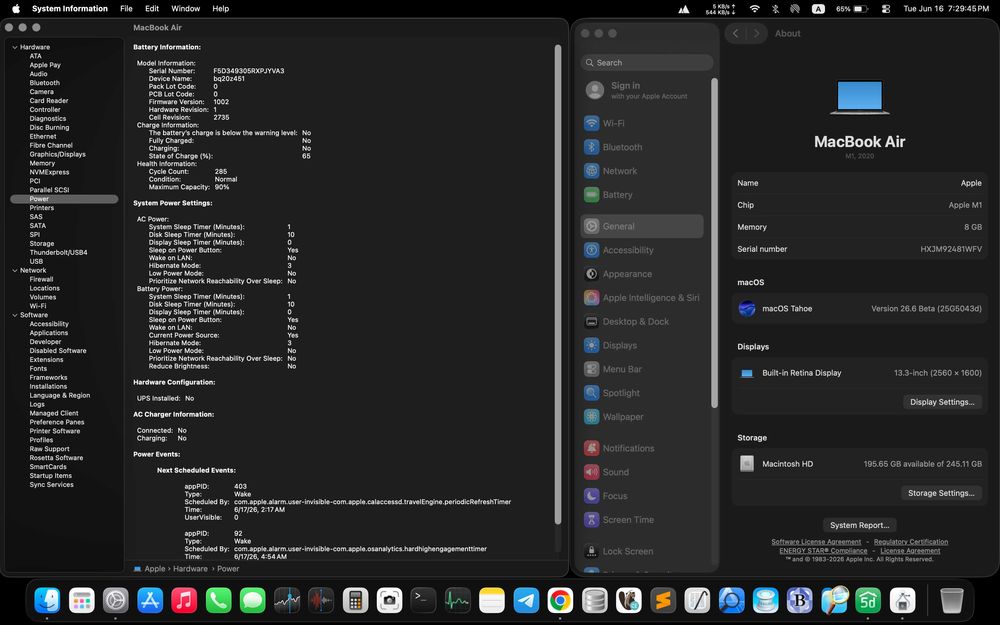Open Battery settings in System Settings sidebar
Screen dimensions: 1000x625
642,195
